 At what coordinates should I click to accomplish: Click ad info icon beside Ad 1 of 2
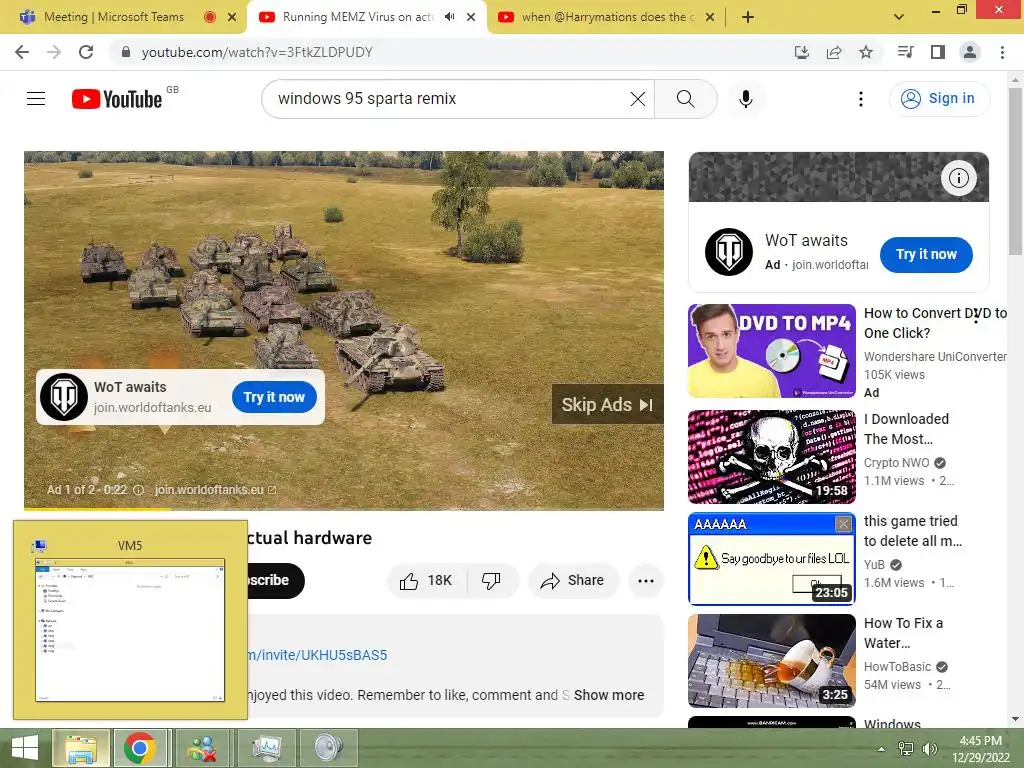point(138,490)
